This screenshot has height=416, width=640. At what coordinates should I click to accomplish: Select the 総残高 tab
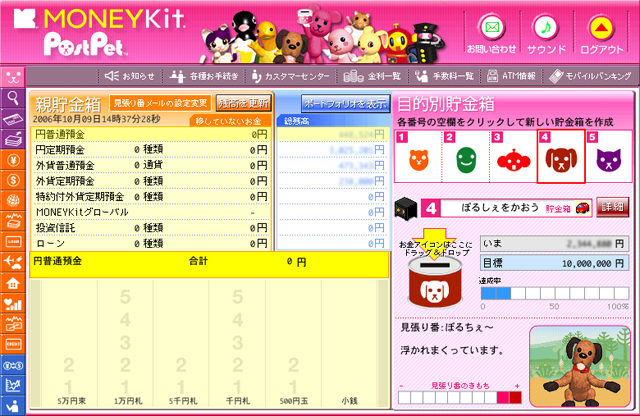tap(297, 121)
